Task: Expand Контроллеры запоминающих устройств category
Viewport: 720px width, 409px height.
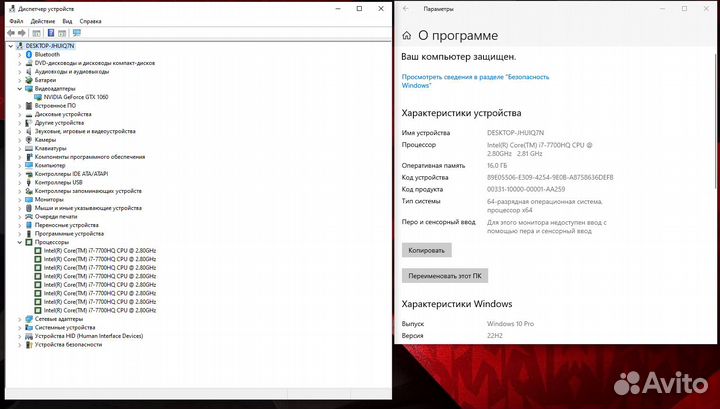Action: [x=20, y=191]
